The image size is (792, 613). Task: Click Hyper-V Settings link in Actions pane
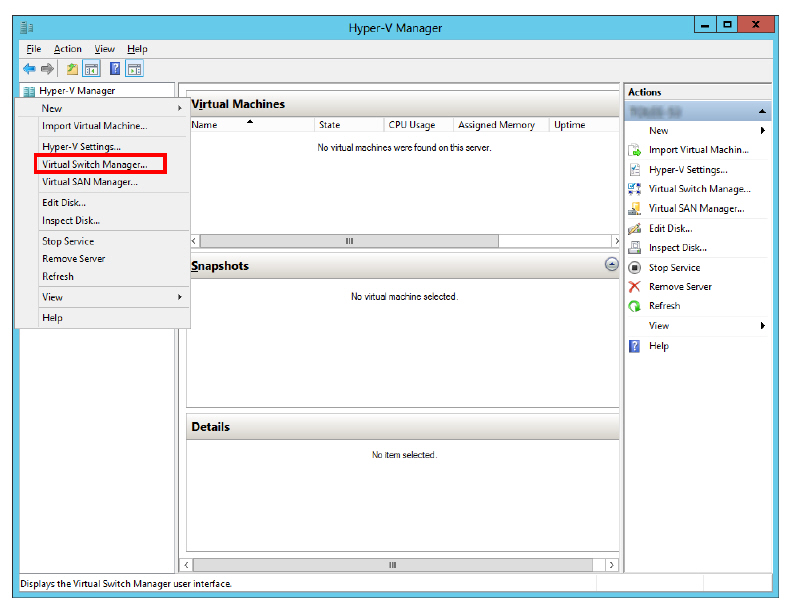688,170
